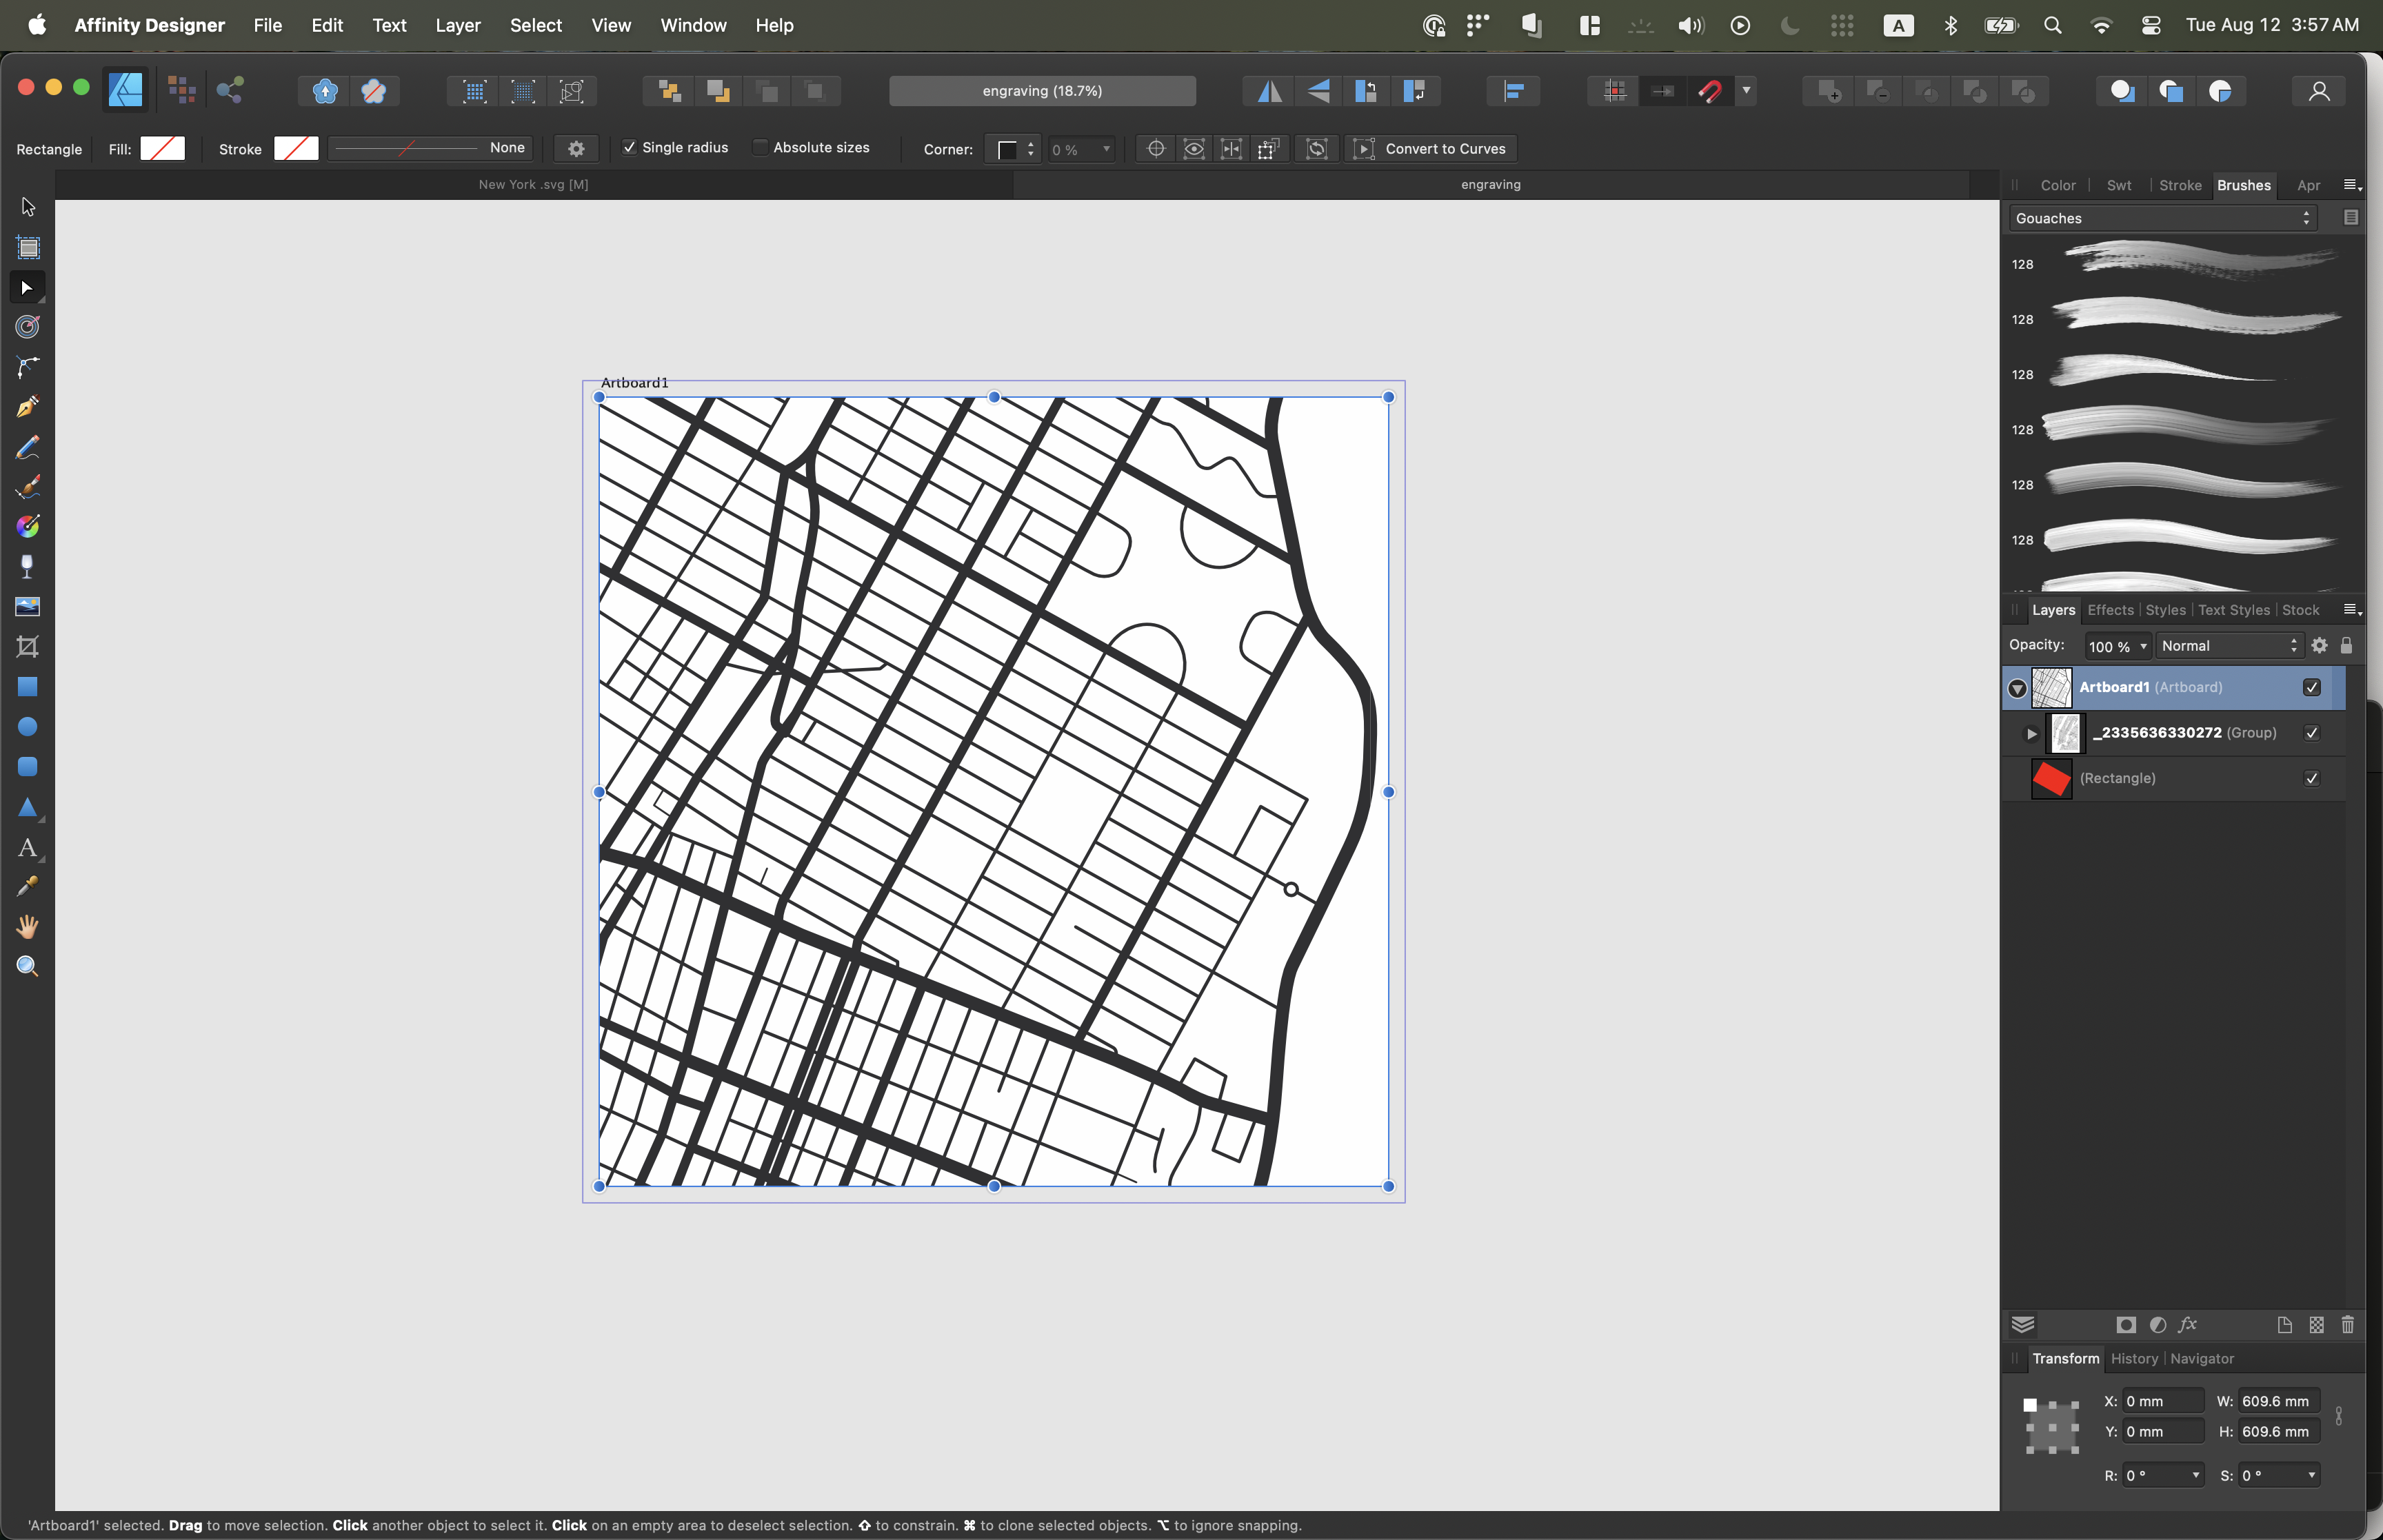Switch to the Brushes panel tab
Viewport: 2383px width, 1540px height.
pos(2243,185)
